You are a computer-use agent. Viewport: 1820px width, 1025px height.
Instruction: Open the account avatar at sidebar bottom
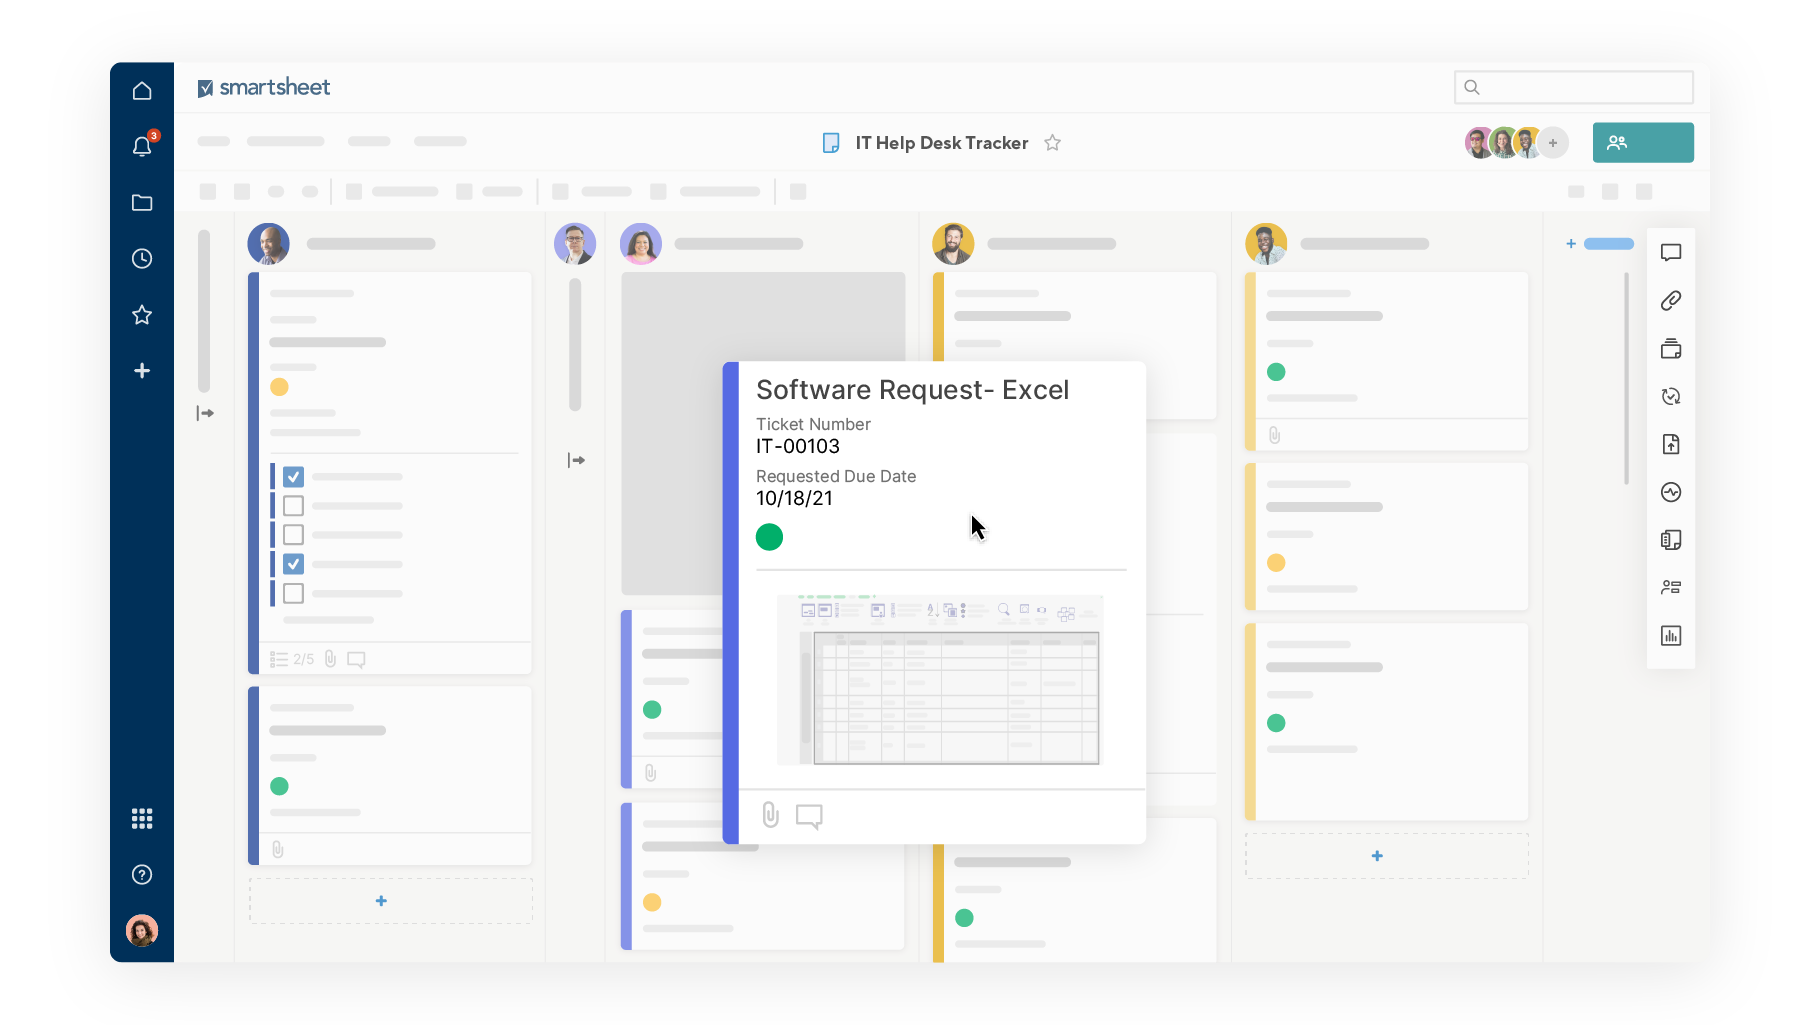142,931
